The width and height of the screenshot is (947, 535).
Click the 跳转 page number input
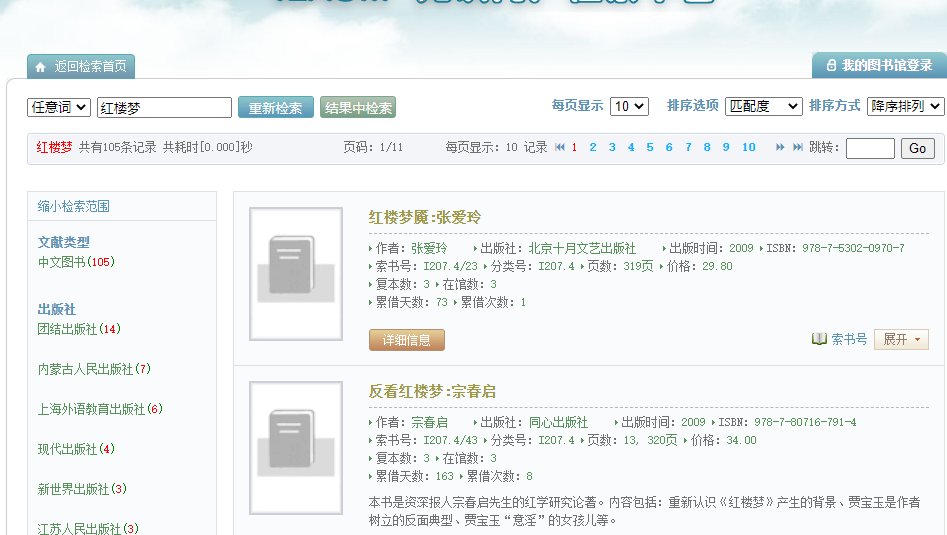(870, 149)
